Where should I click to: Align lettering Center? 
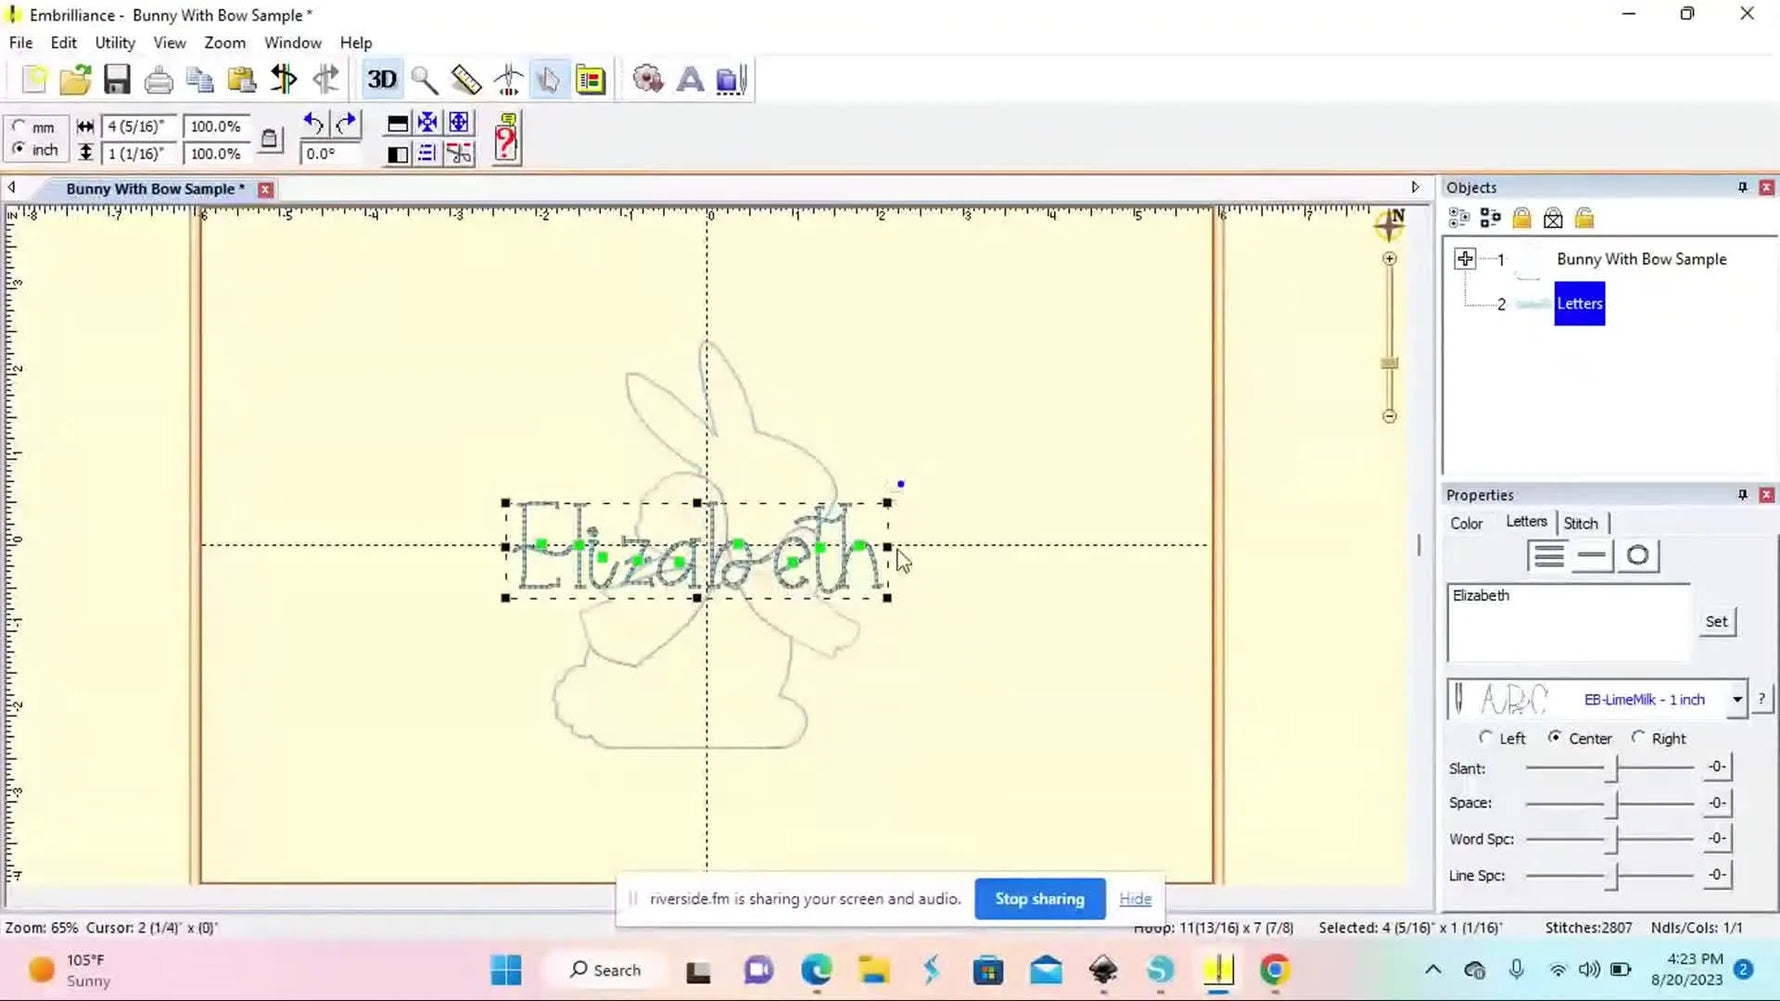(1554, 738)
